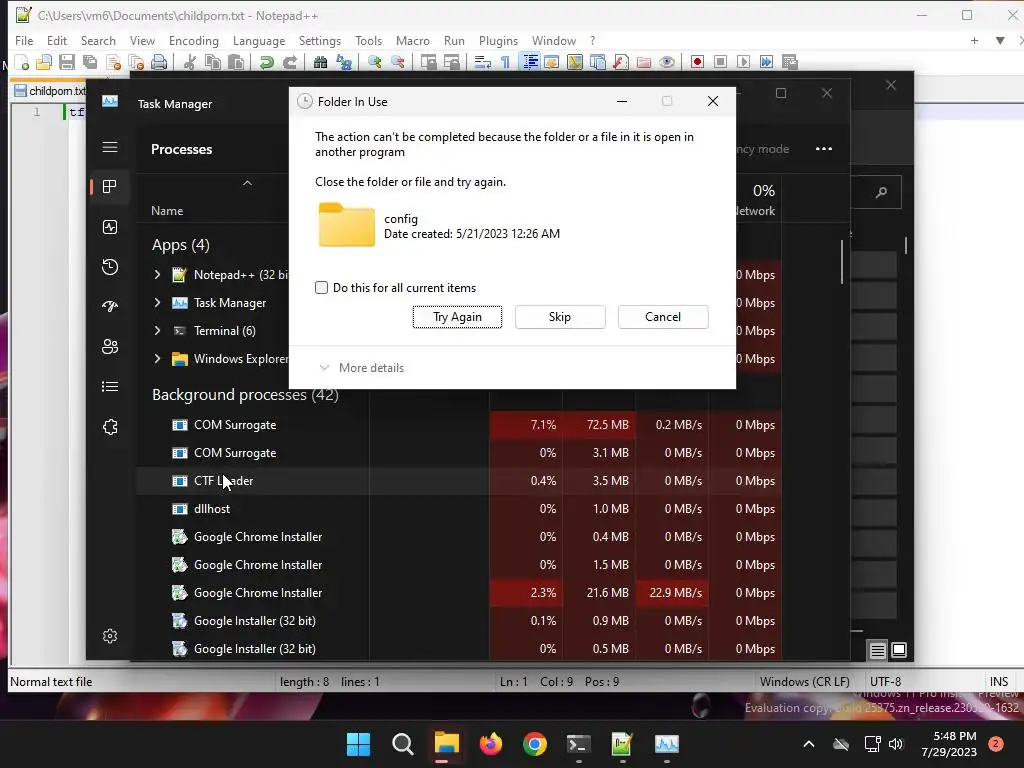Expand More details in Folder In Use dialog
The width and height of the screenshot is (1024, 768).
pos(361,368)
